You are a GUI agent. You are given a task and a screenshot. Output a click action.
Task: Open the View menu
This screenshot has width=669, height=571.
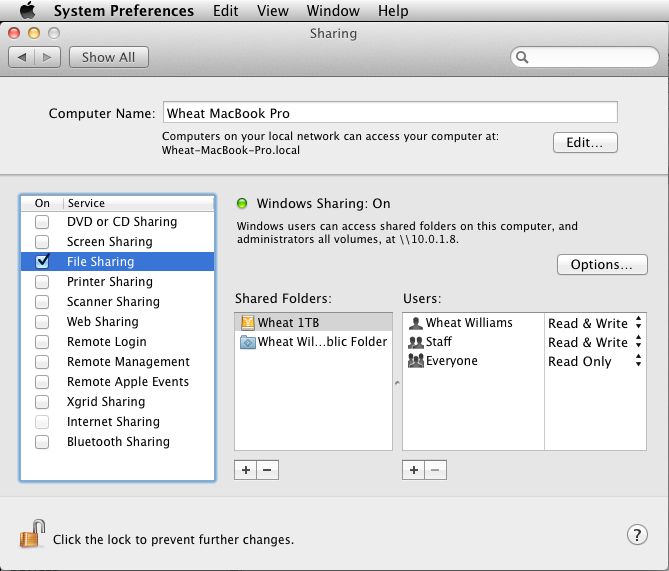(273, 11)
